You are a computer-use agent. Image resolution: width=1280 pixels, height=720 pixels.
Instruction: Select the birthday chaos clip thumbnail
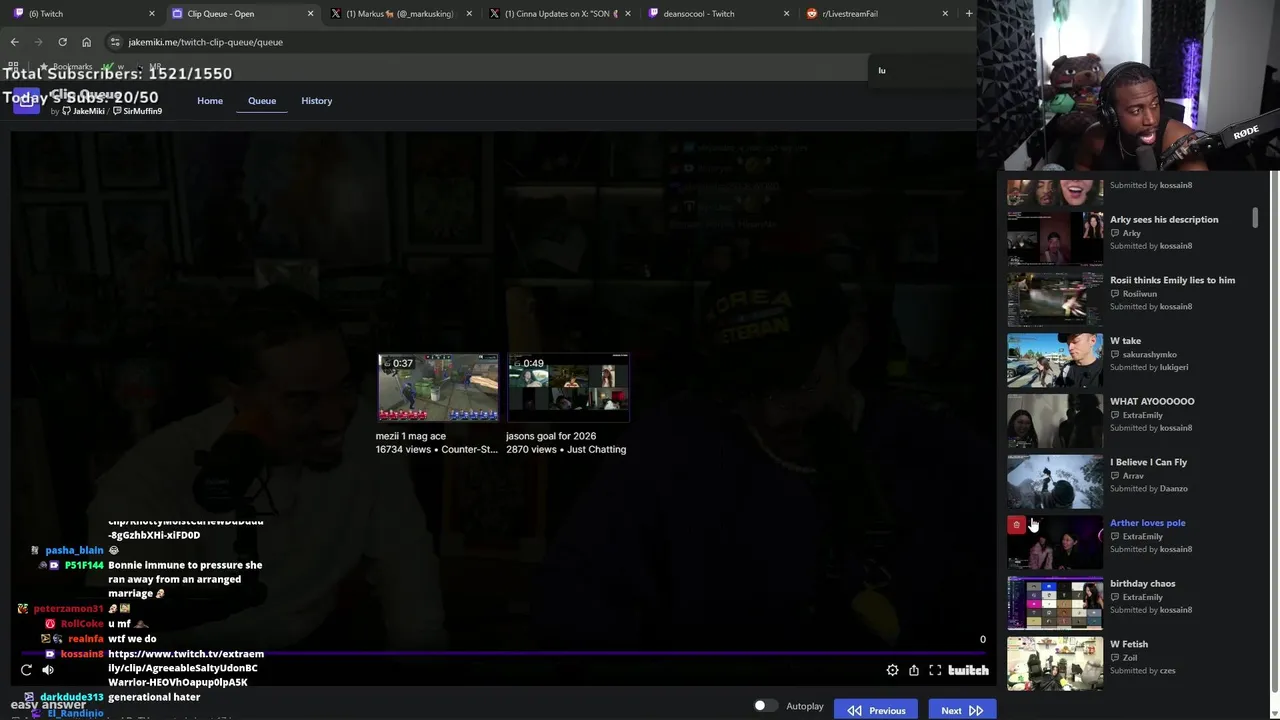(1055, 603)
